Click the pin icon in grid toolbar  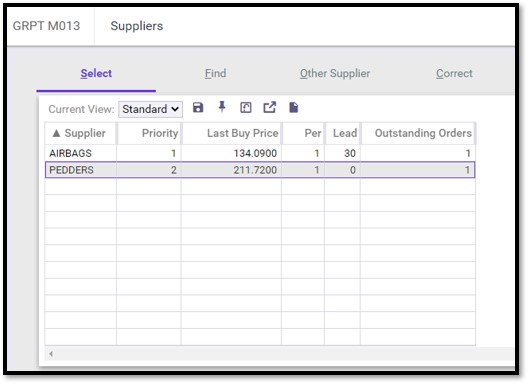[222, 107]
